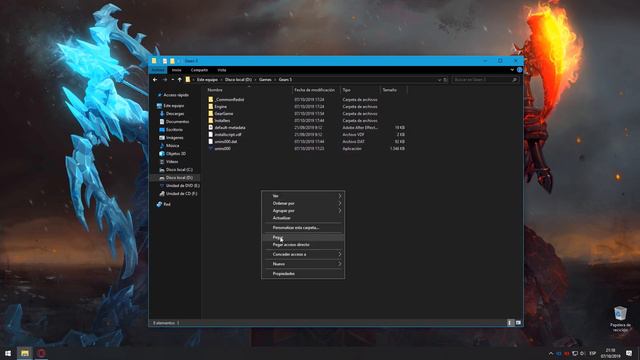This screenshot has width=640, height=360.
Task: Switch to the Compartir ribbon tab
Action: tap(199, 70)
